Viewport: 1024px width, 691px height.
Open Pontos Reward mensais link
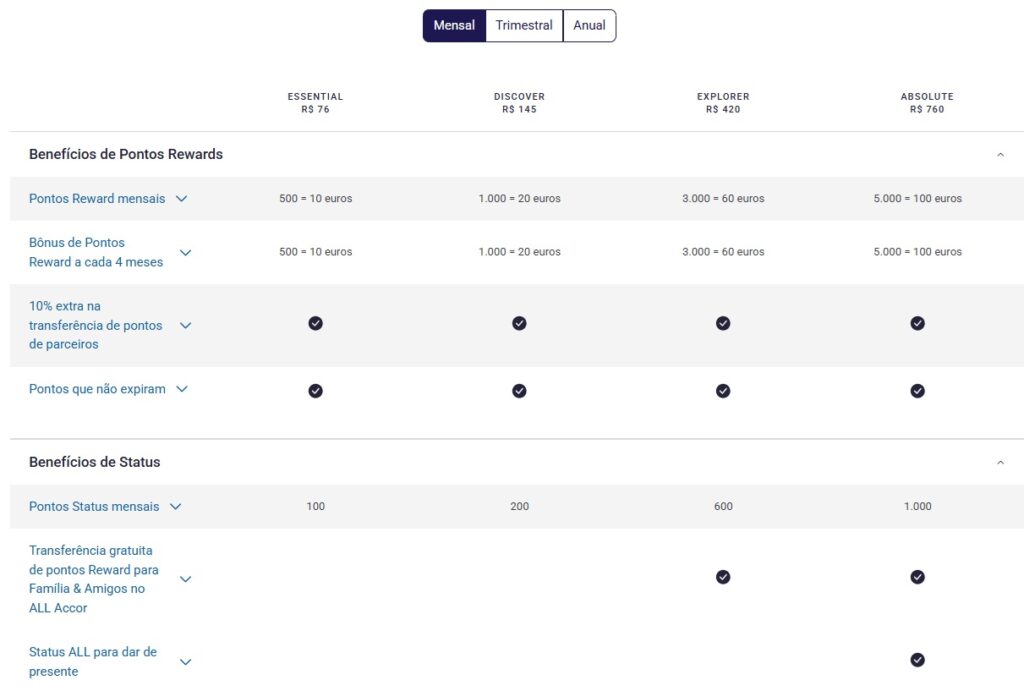[x=97, y=199]
